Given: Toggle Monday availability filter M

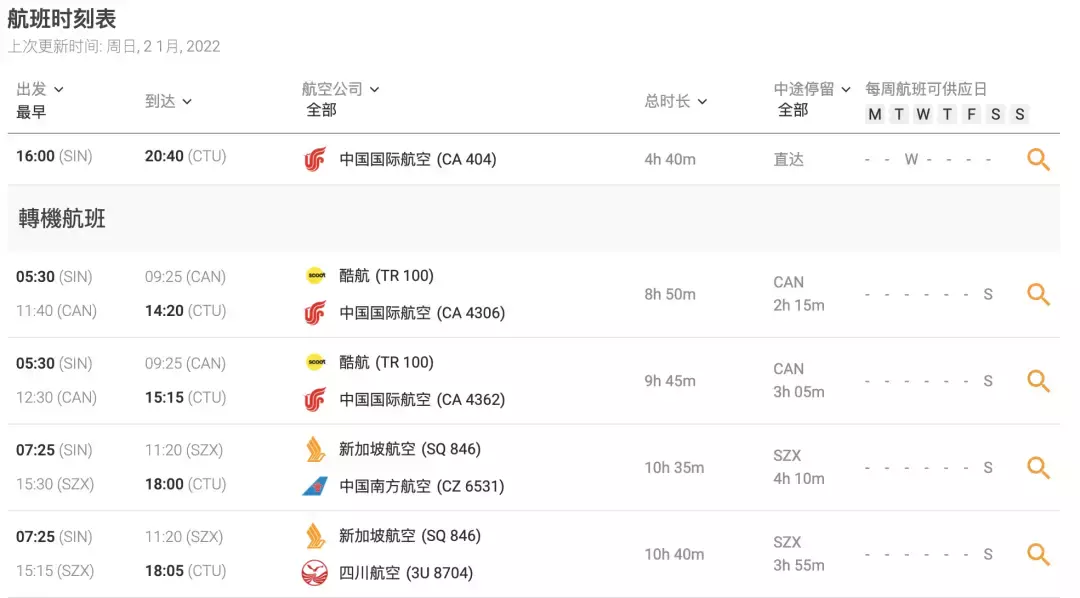Looking at the screenshot, I should click(875, 114).
